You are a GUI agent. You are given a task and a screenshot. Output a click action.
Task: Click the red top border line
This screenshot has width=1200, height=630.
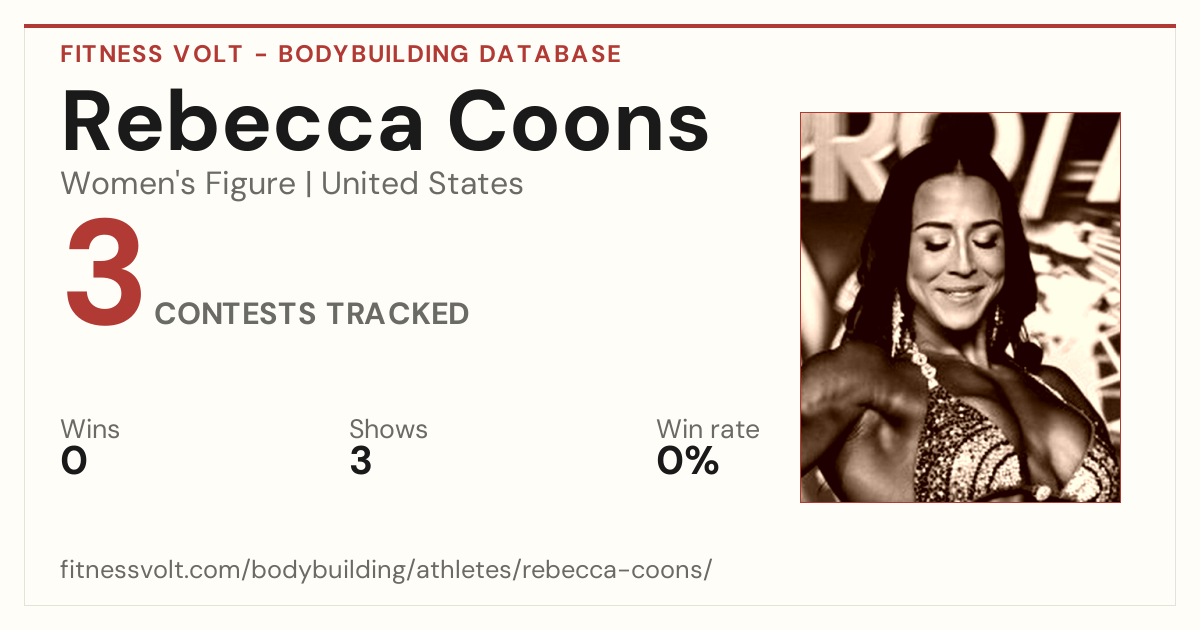pyautogui.click(x=600, y=26)
